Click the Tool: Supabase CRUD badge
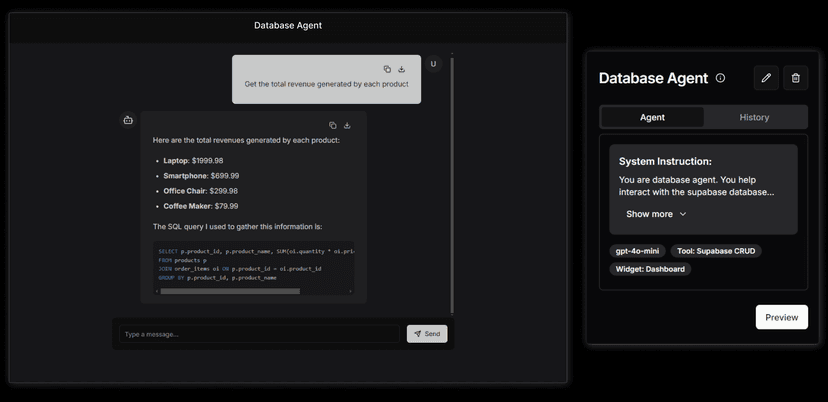The height and width of the screenshot is (402, 828). [715, 251]
